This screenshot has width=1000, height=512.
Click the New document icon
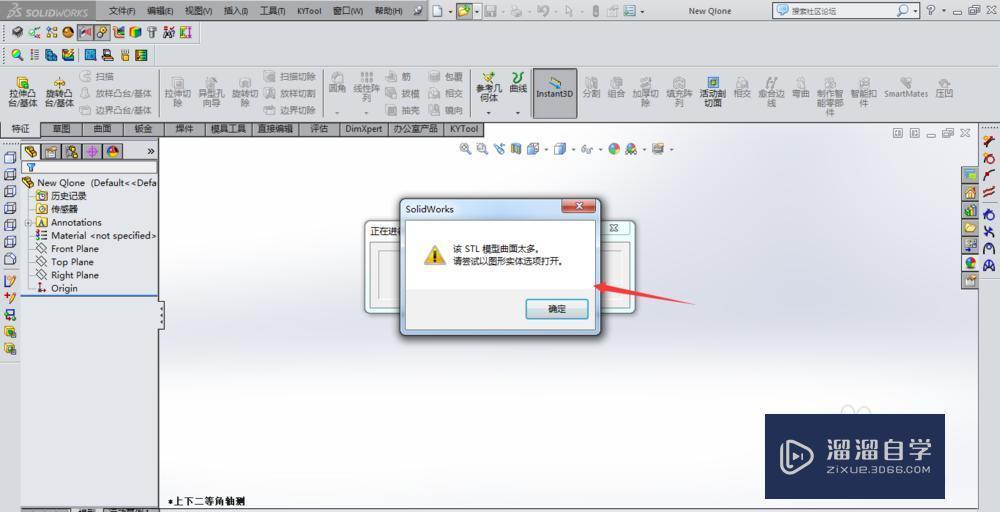(x=437, y=11)
